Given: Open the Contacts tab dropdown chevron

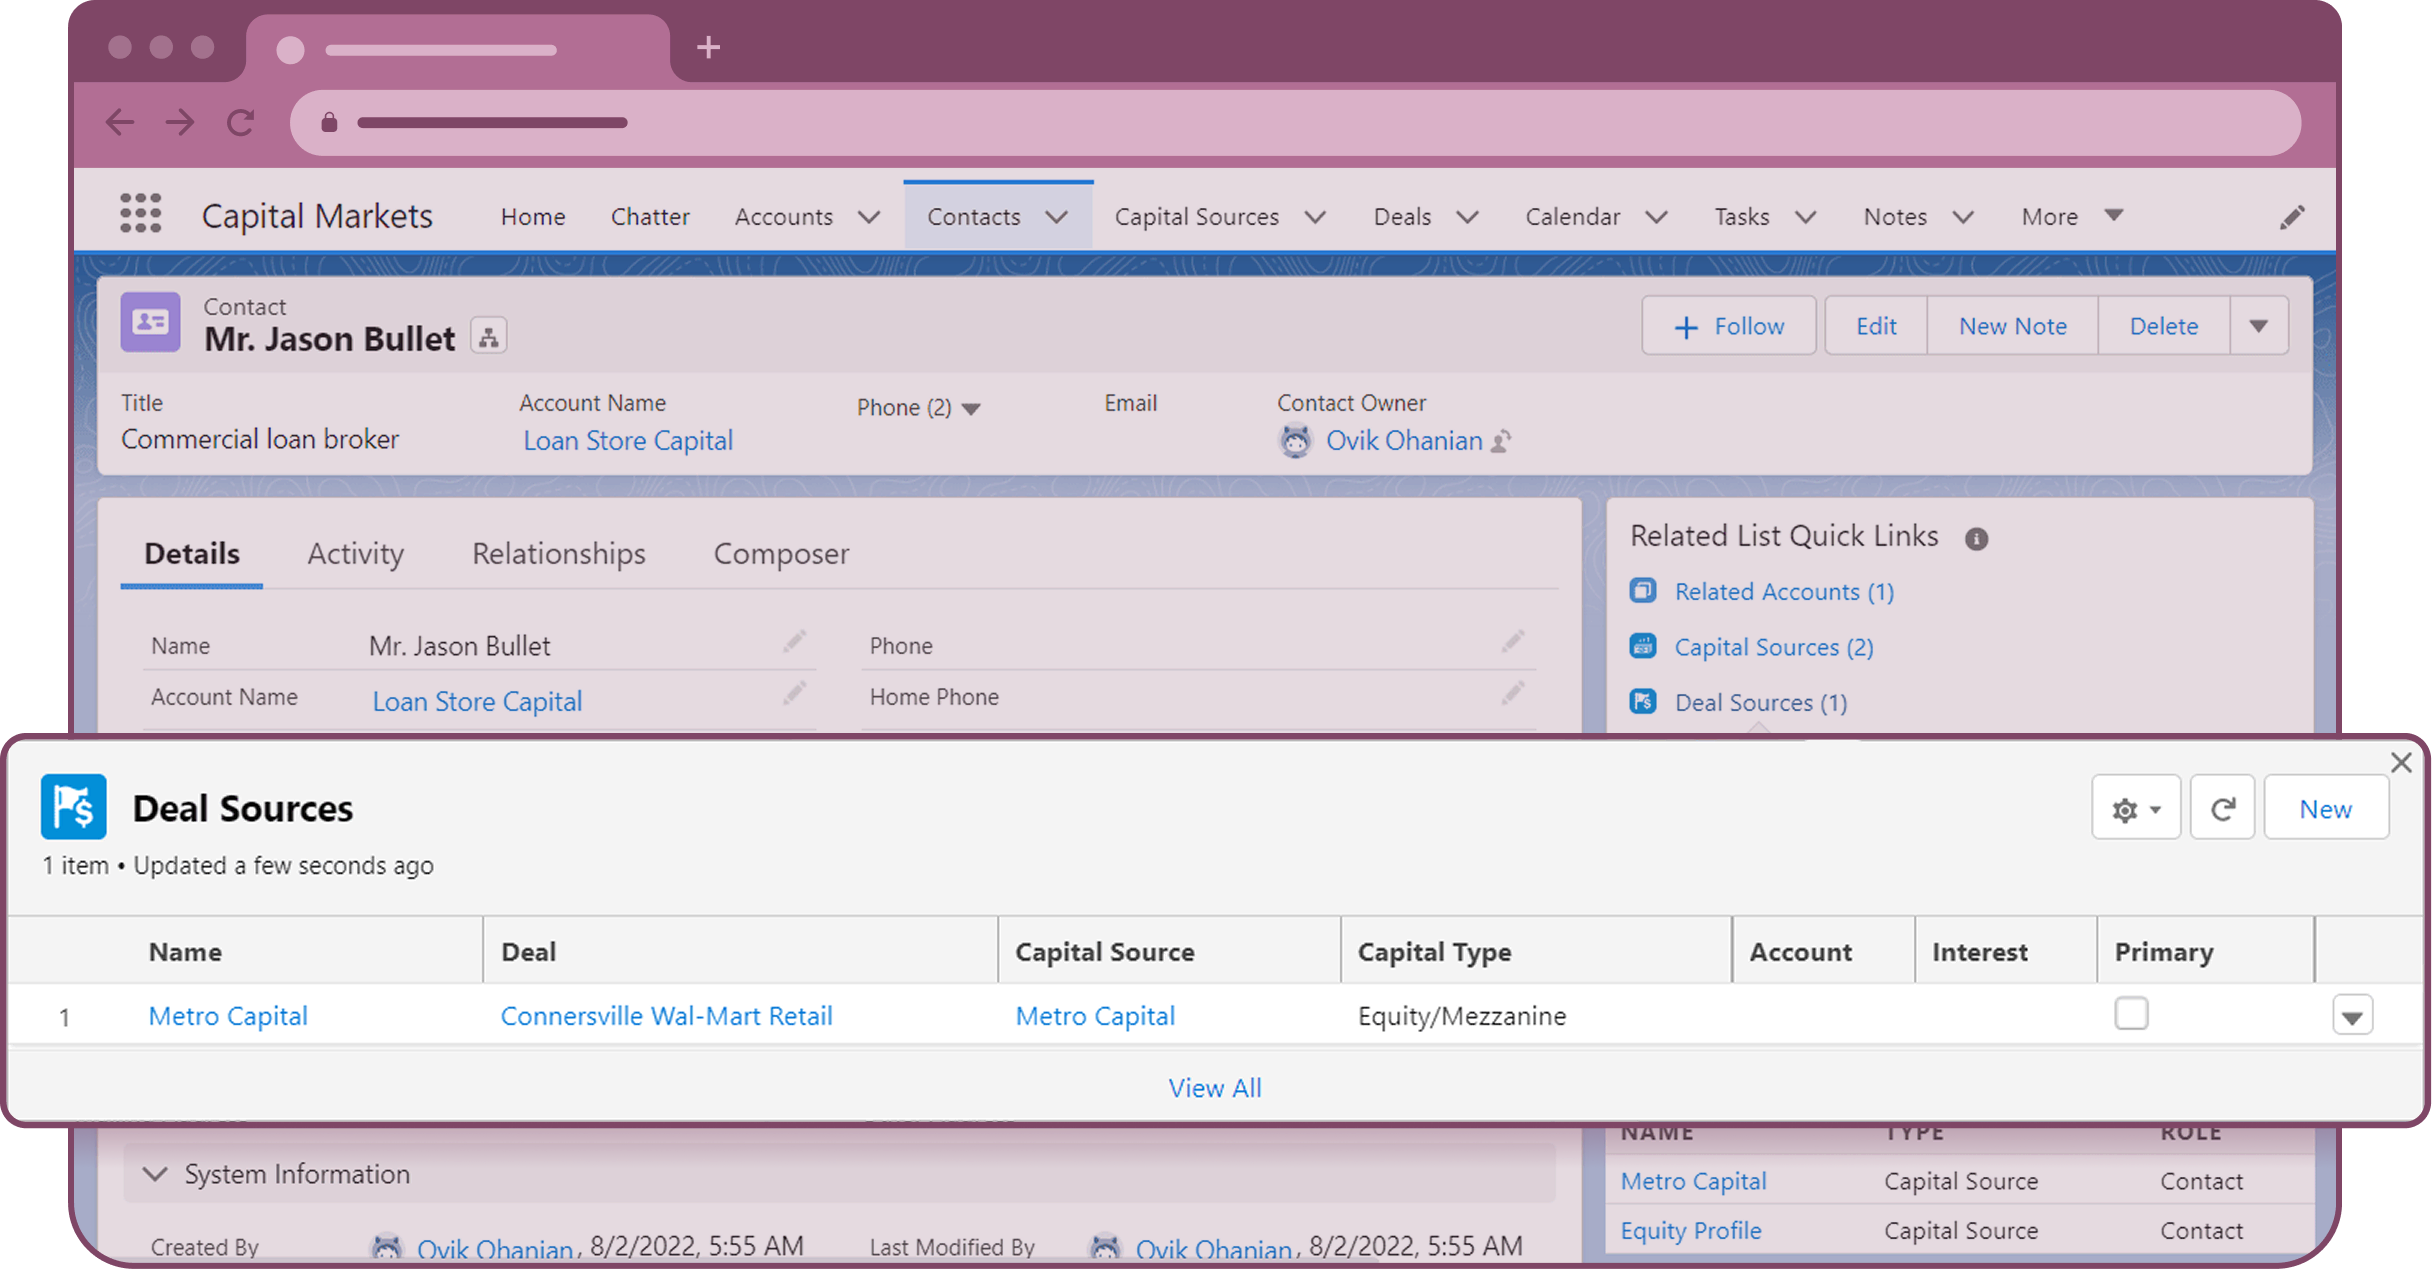Looking at the screenshot, I should [x=1057, y=217].
